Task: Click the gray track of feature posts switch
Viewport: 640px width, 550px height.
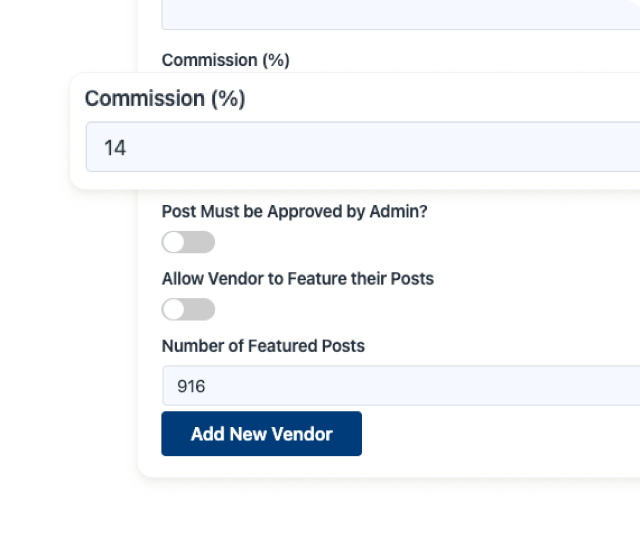Action: (202, 309)
